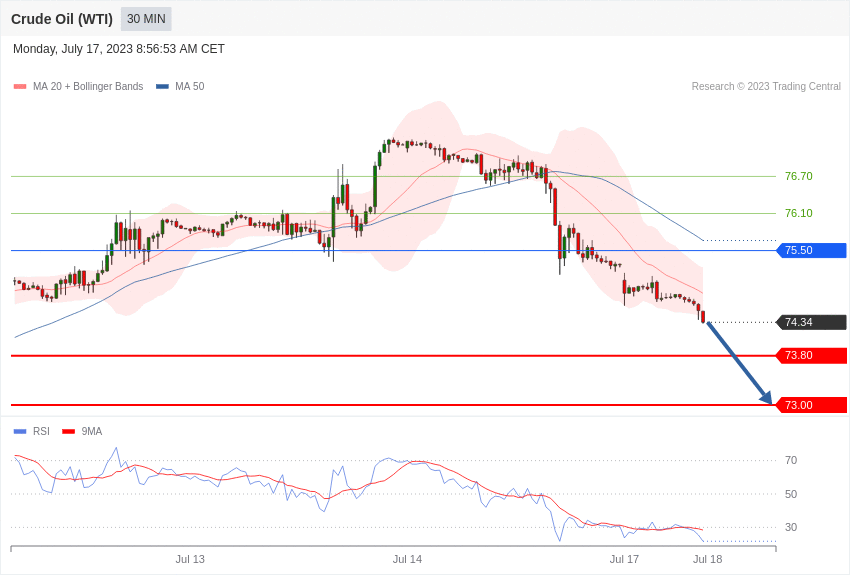Click the MA 20 + Bollinger Bands legend swatch
The height and width of the screenshot is (576, 850).
[20, 87]
